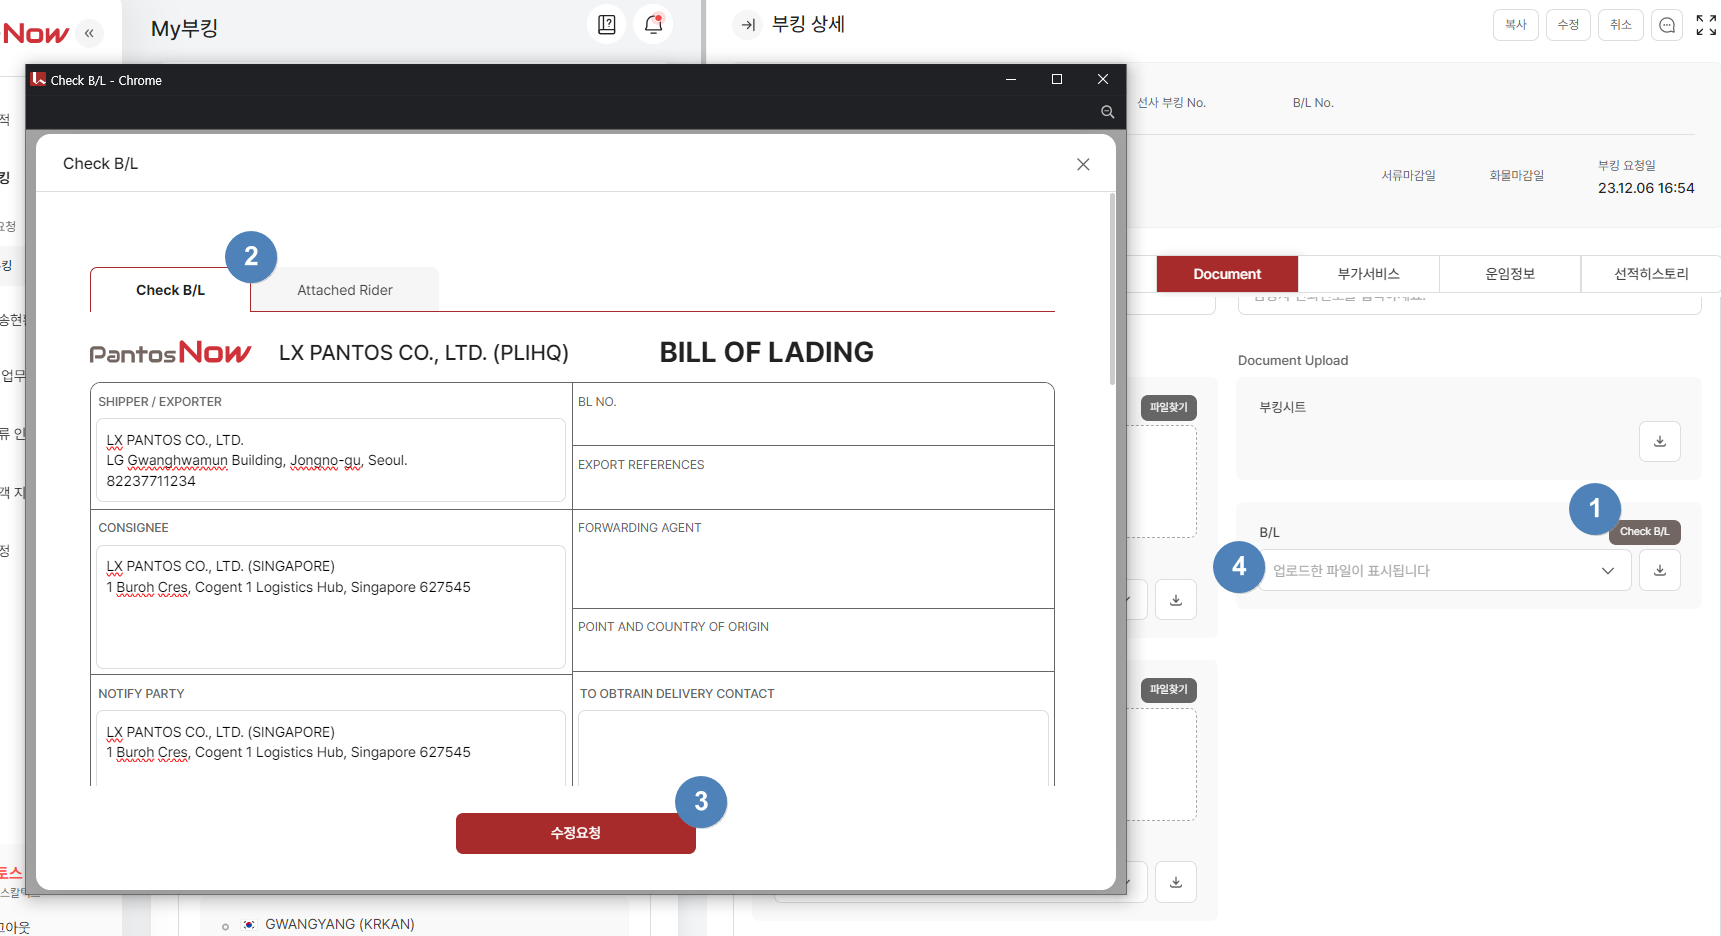Screen dimensions: 1721x936
Task: Open the chat bubble icon next to 취소
Action: (1667, 25)
